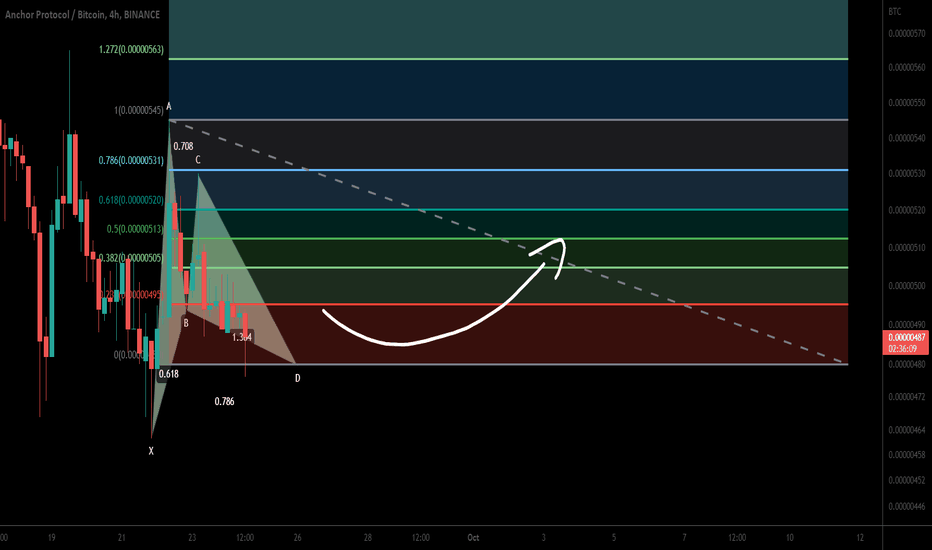Click the 0.00000458 price axis label
This screenshot has width=932, height=550.
click(907, 455)
